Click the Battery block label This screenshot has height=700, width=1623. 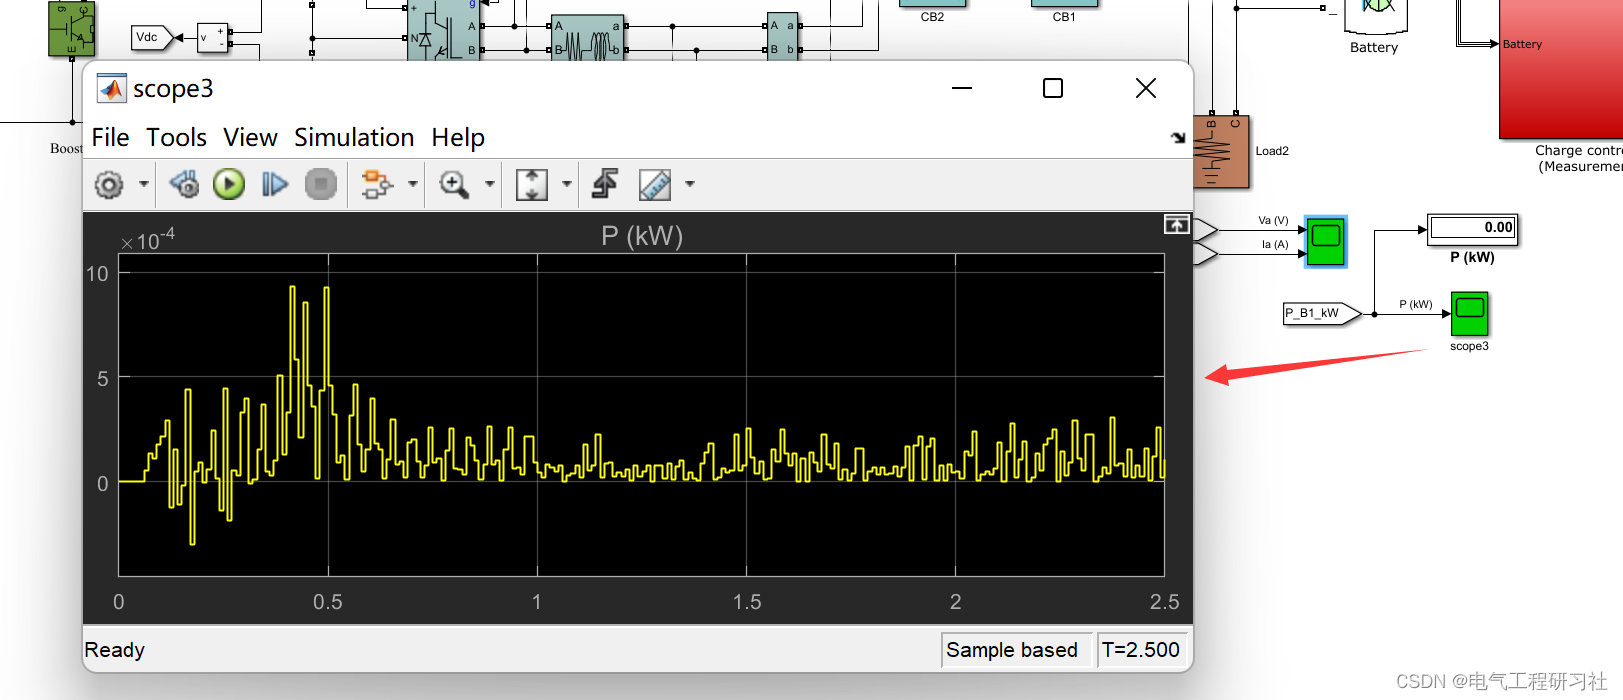pyautogui.click(x=1374, y=48)
